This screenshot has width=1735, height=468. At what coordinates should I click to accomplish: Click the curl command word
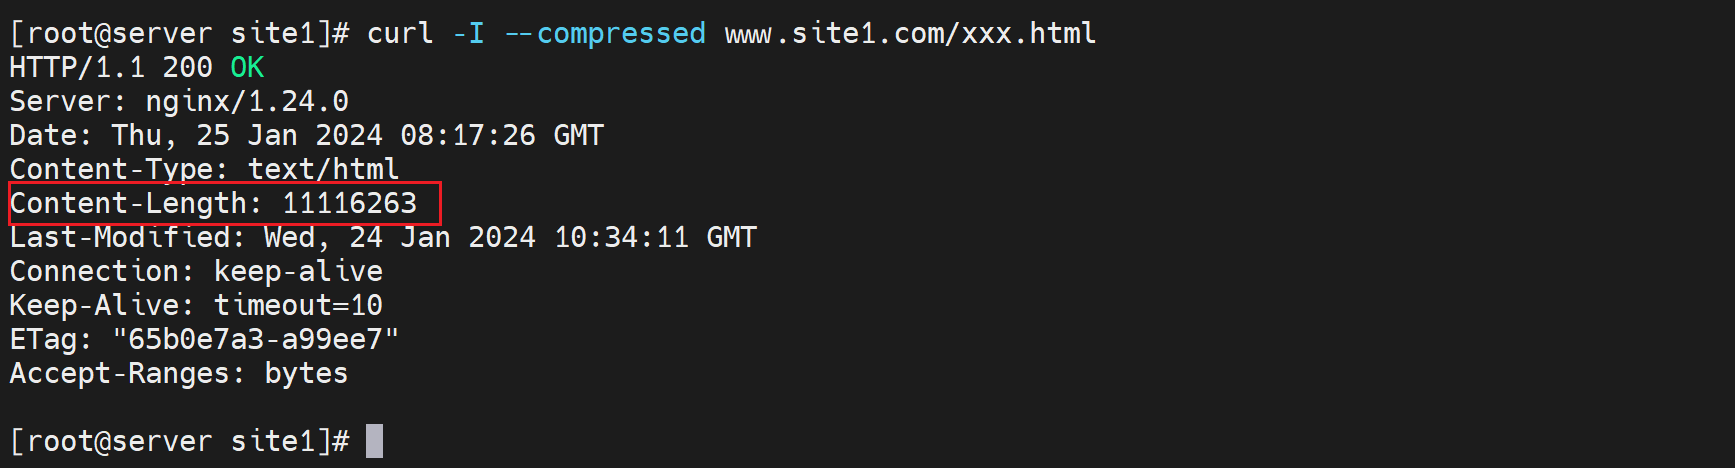[400, 33]
